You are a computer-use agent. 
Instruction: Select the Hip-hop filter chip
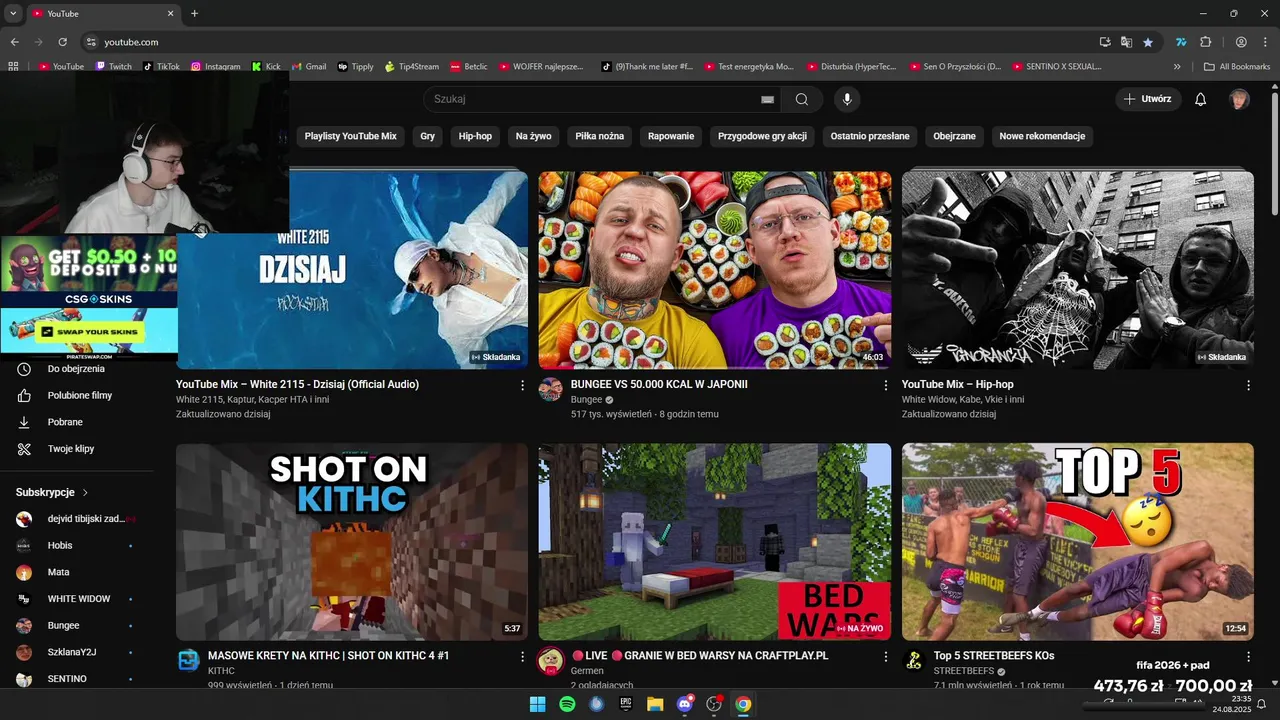(x=475, y=136)
